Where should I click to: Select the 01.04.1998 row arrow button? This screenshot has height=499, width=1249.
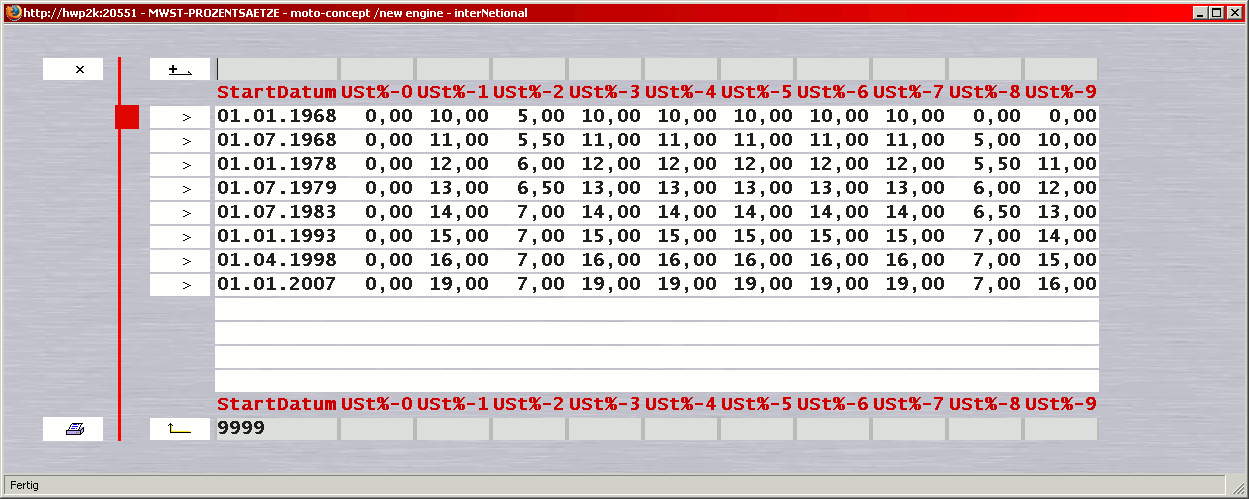click(180, 261)
